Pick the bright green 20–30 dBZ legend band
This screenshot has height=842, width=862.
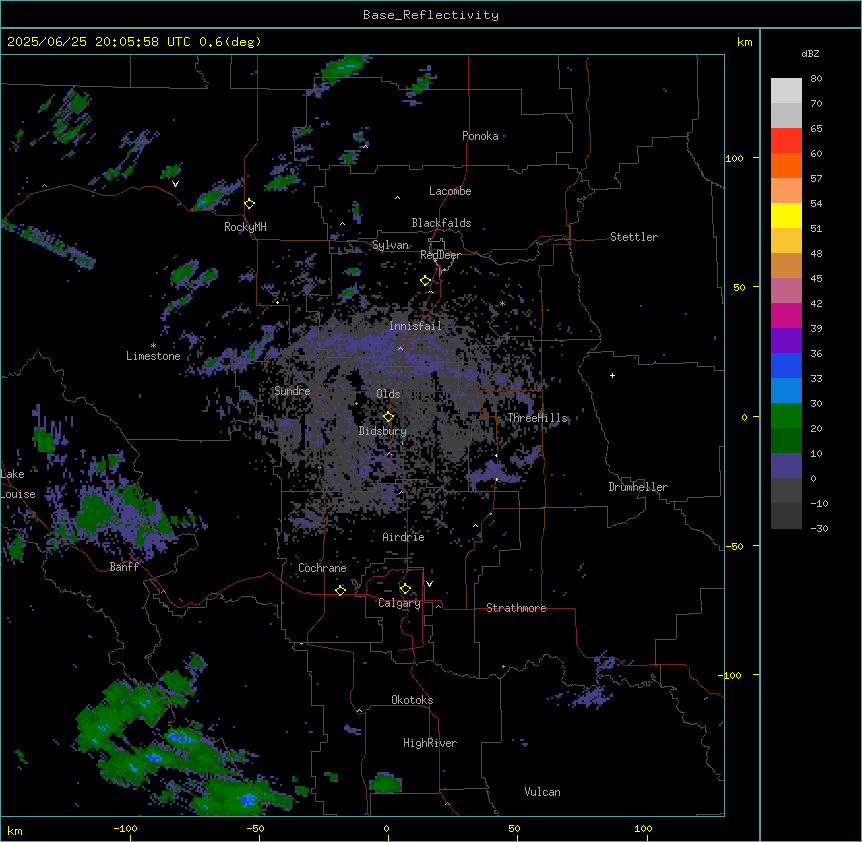(x=786, y=416)
